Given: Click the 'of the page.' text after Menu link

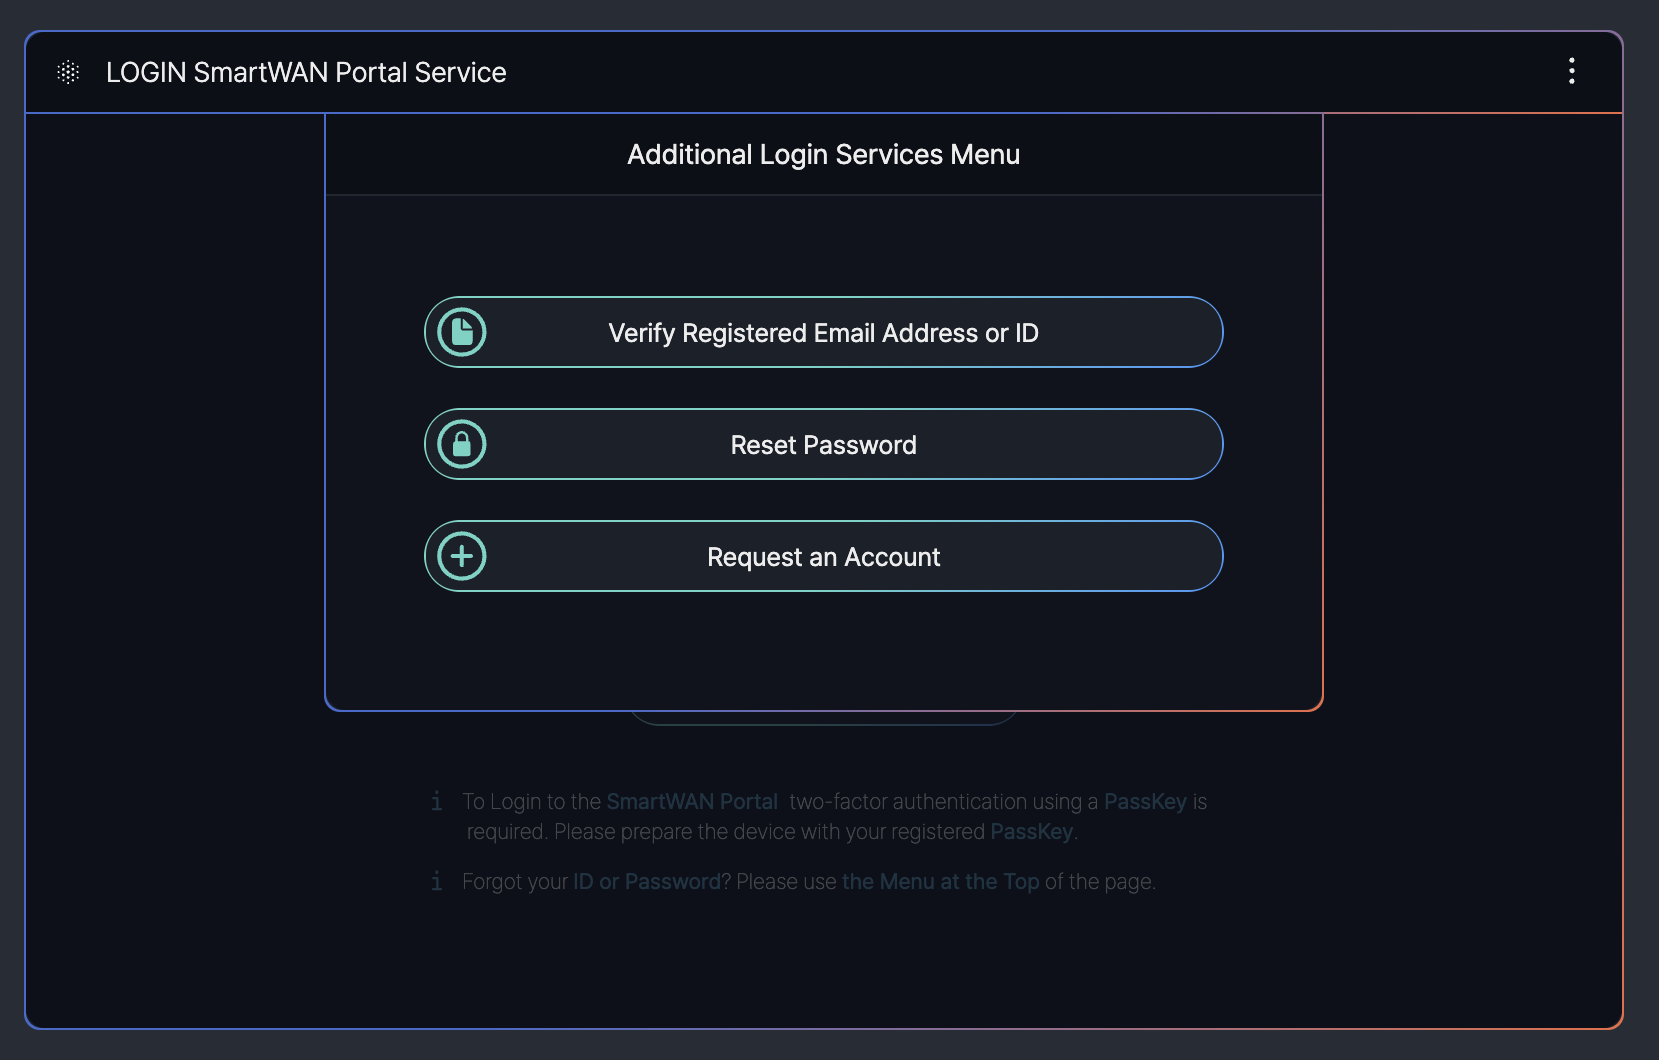Looking at the screenshot, I should point(1100,882).
